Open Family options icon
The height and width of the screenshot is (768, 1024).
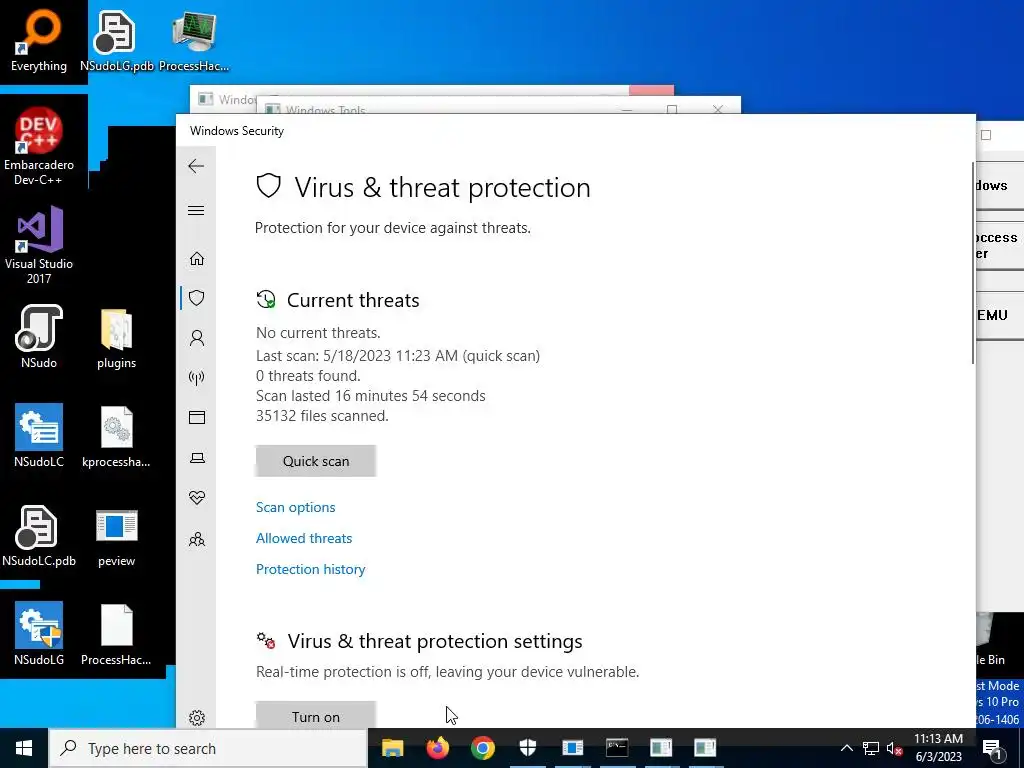[197, 539]
